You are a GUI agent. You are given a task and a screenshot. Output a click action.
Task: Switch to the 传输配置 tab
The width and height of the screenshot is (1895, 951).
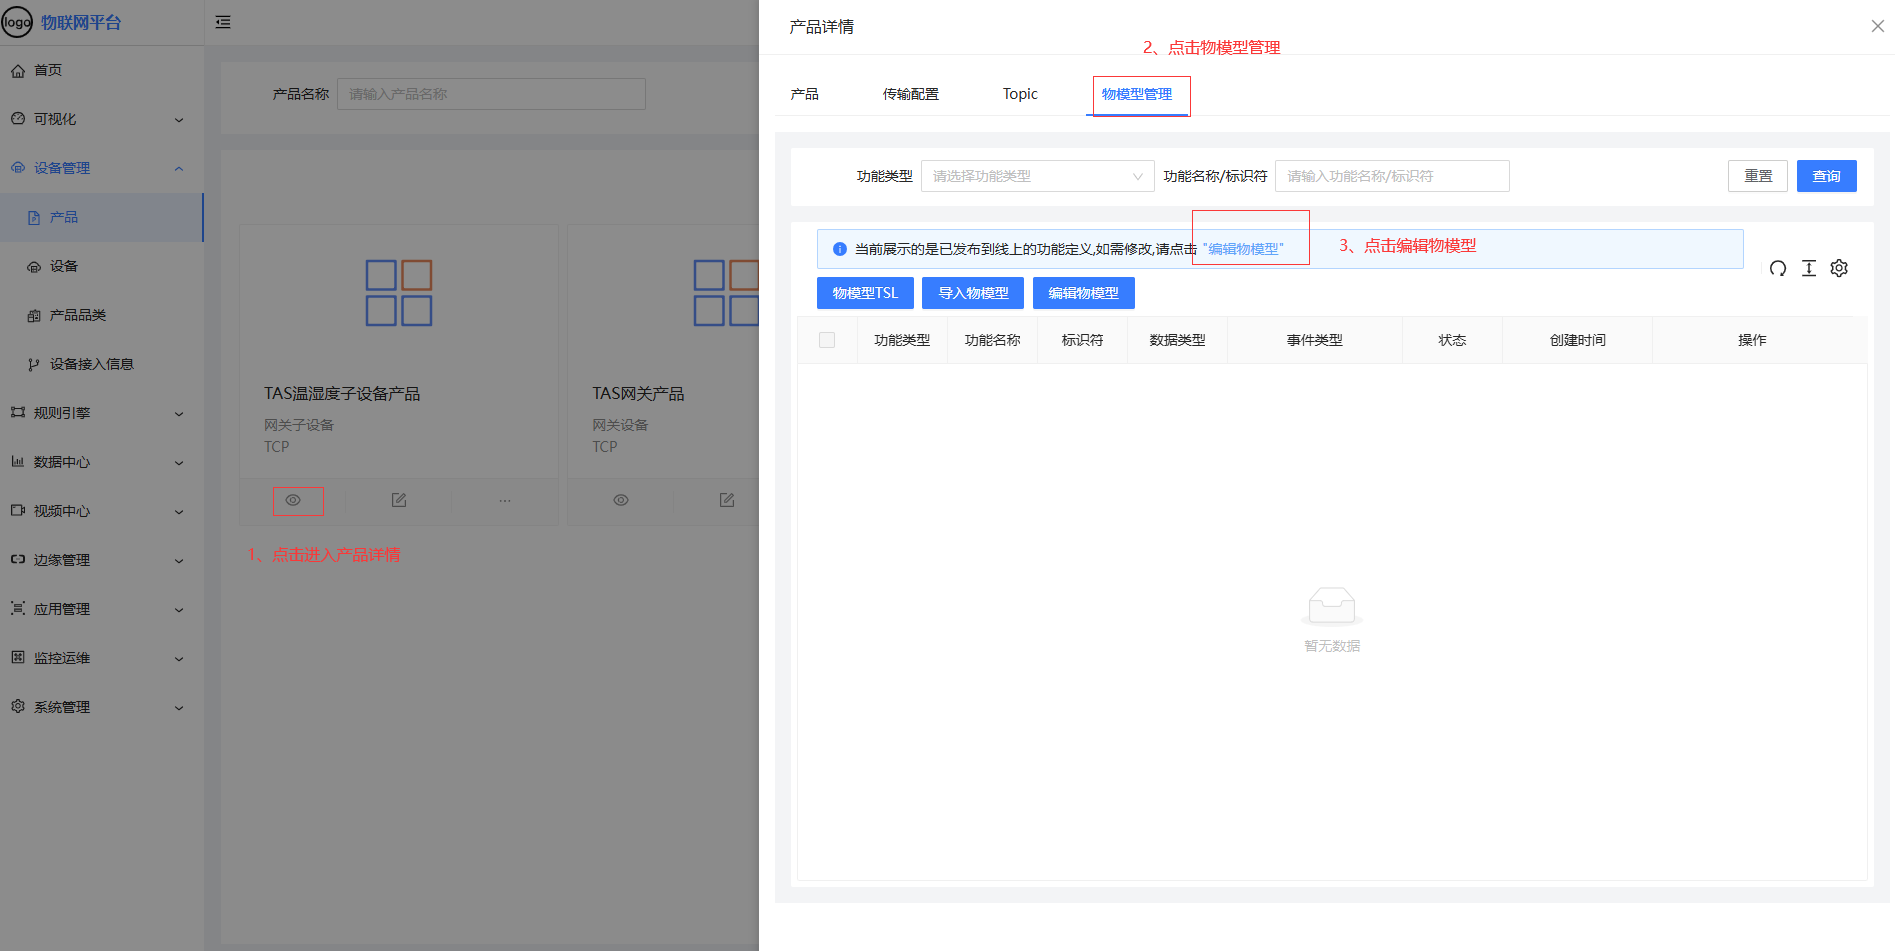click(910, 94)
